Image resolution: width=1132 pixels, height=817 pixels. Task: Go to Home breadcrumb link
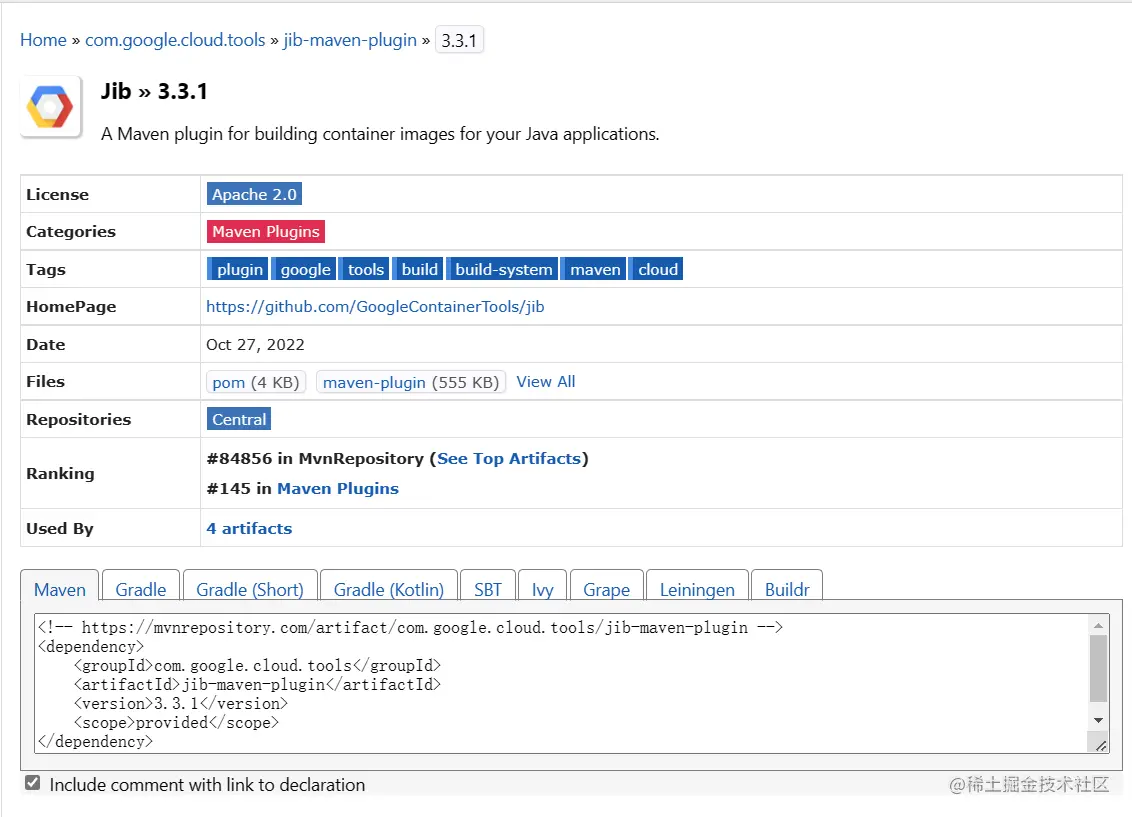pyautogui.click(x=43, y=40)
